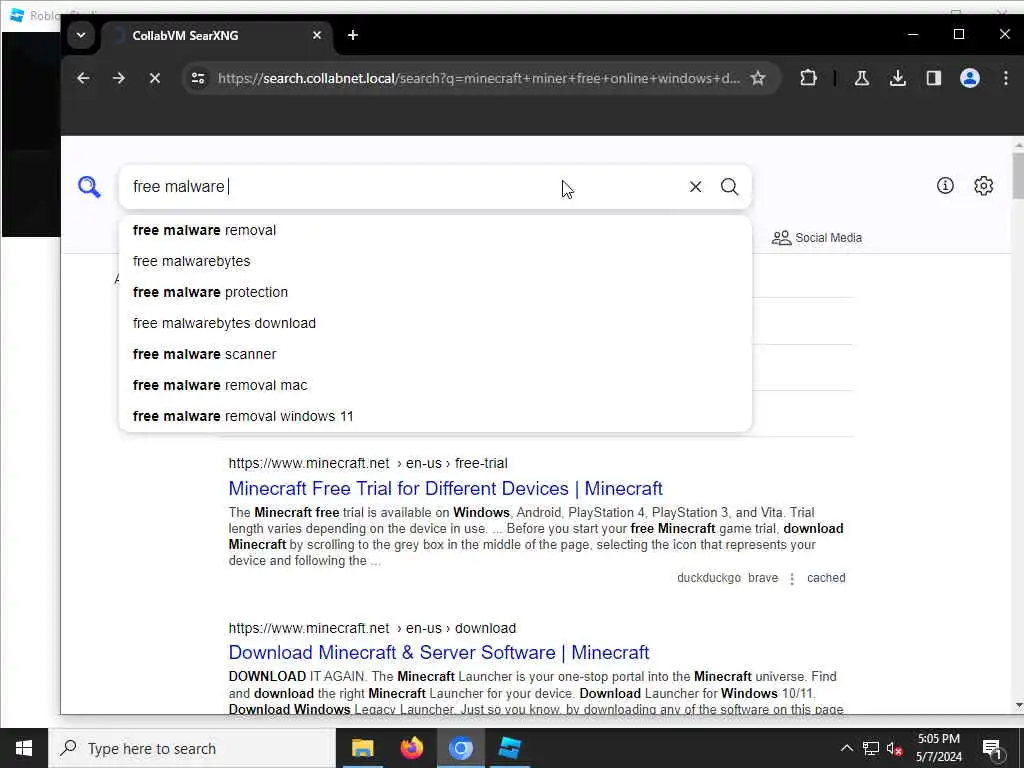Click Chrome icon in taskbar

tap(460, 748)
